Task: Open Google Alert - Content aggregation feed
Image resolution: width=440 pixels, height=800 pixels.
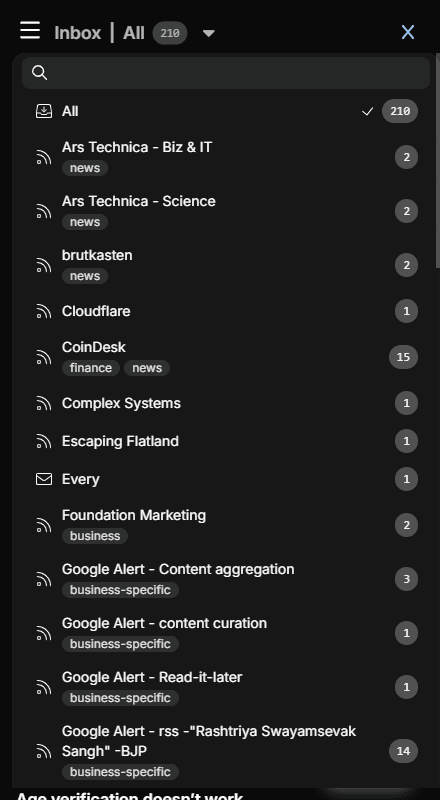Action: pyautogui.click(x=226, y=579)
